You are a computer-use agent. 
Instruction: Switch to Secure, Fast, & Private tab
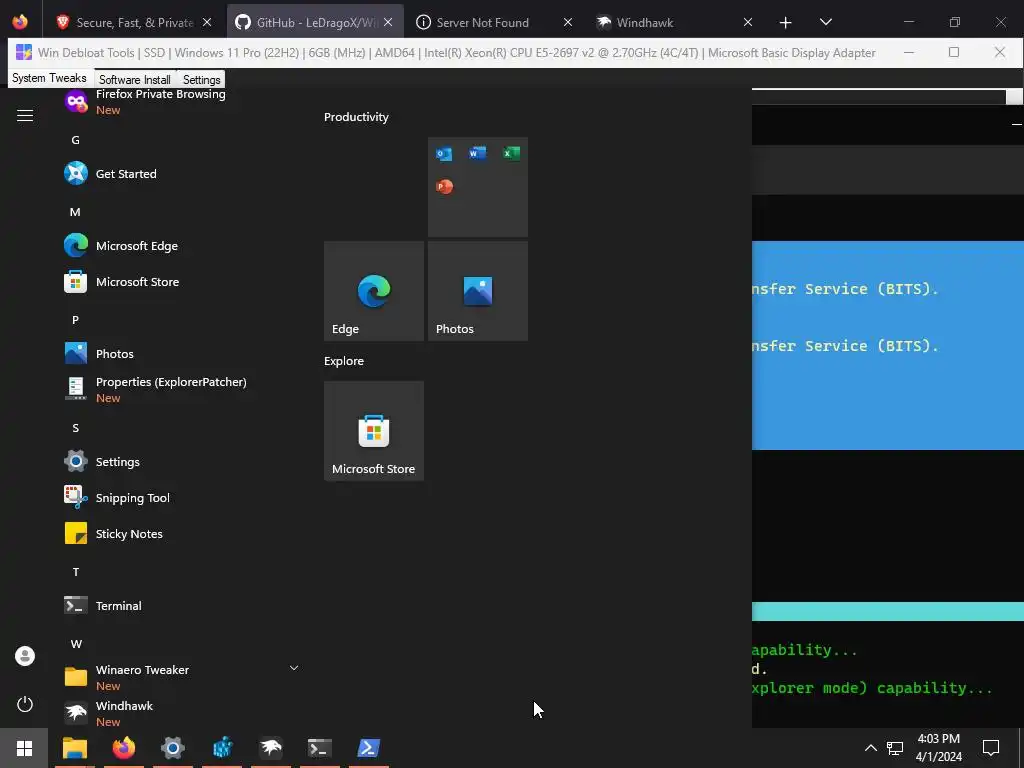point(135,22)
